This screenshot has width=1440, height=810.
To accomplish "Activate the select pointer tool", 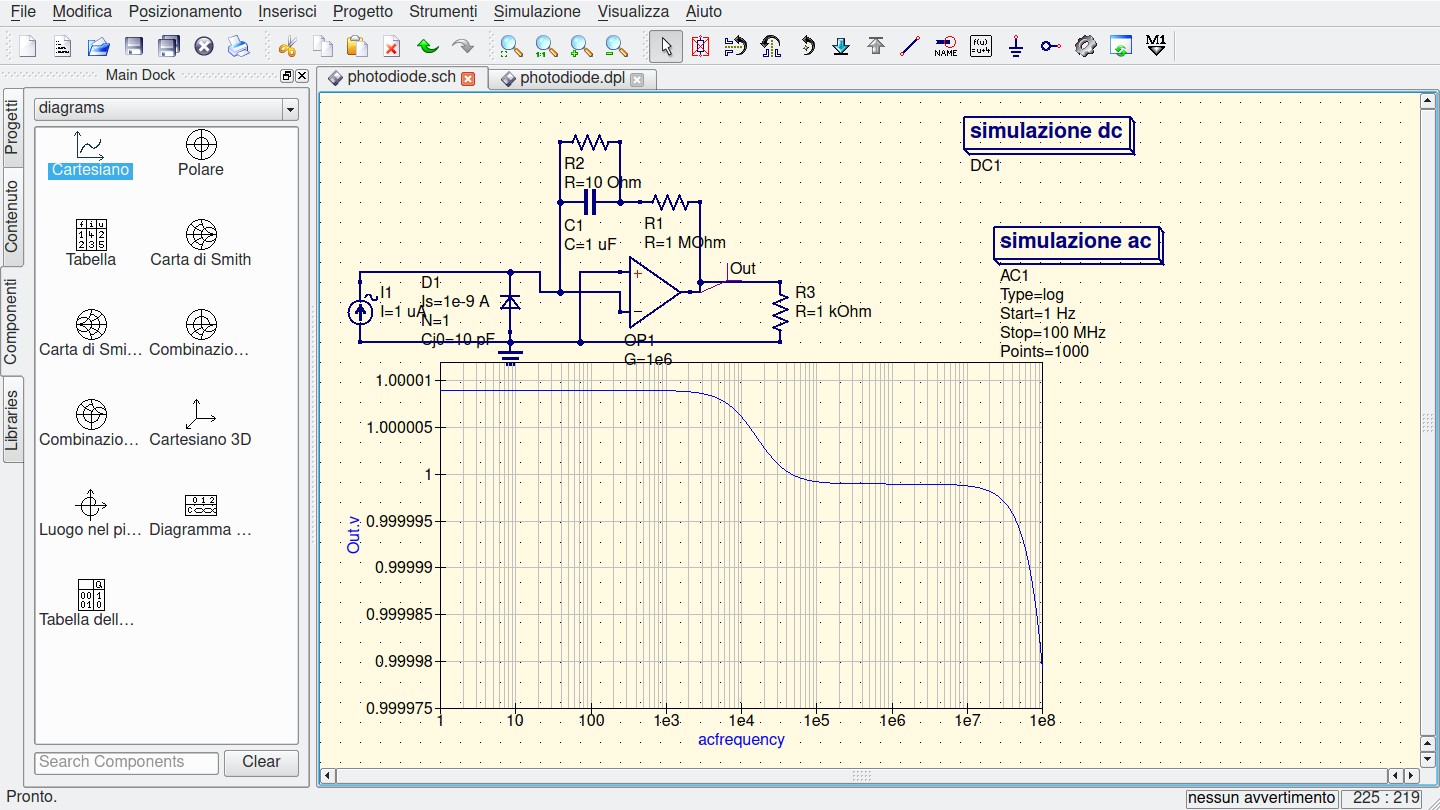I will pyautogui.click(x=666, y=46).
